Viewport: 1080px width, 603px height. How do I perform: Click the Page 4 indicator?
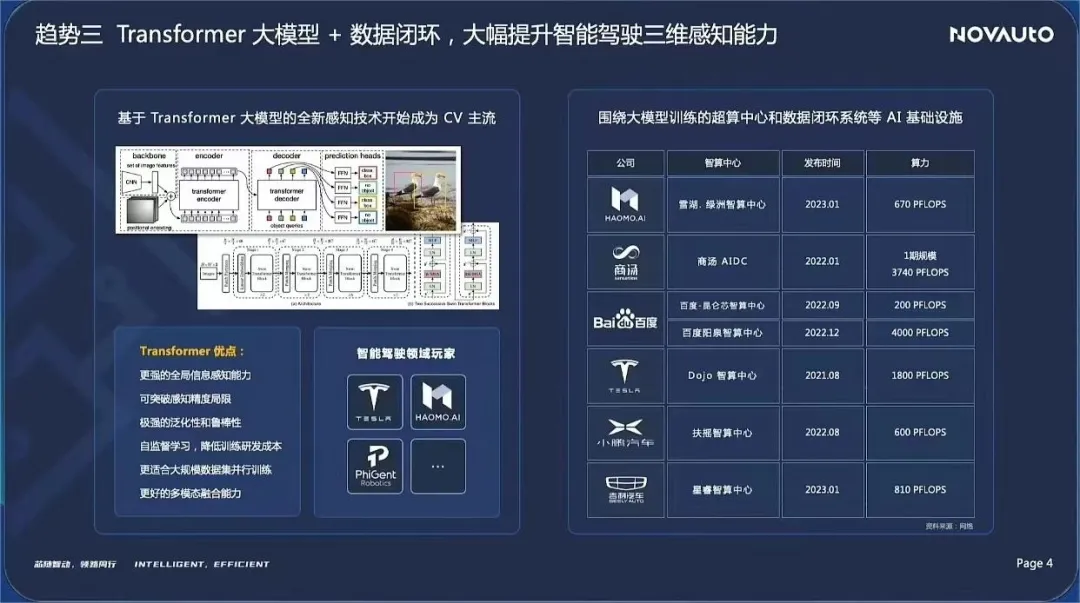(1034, 563)
